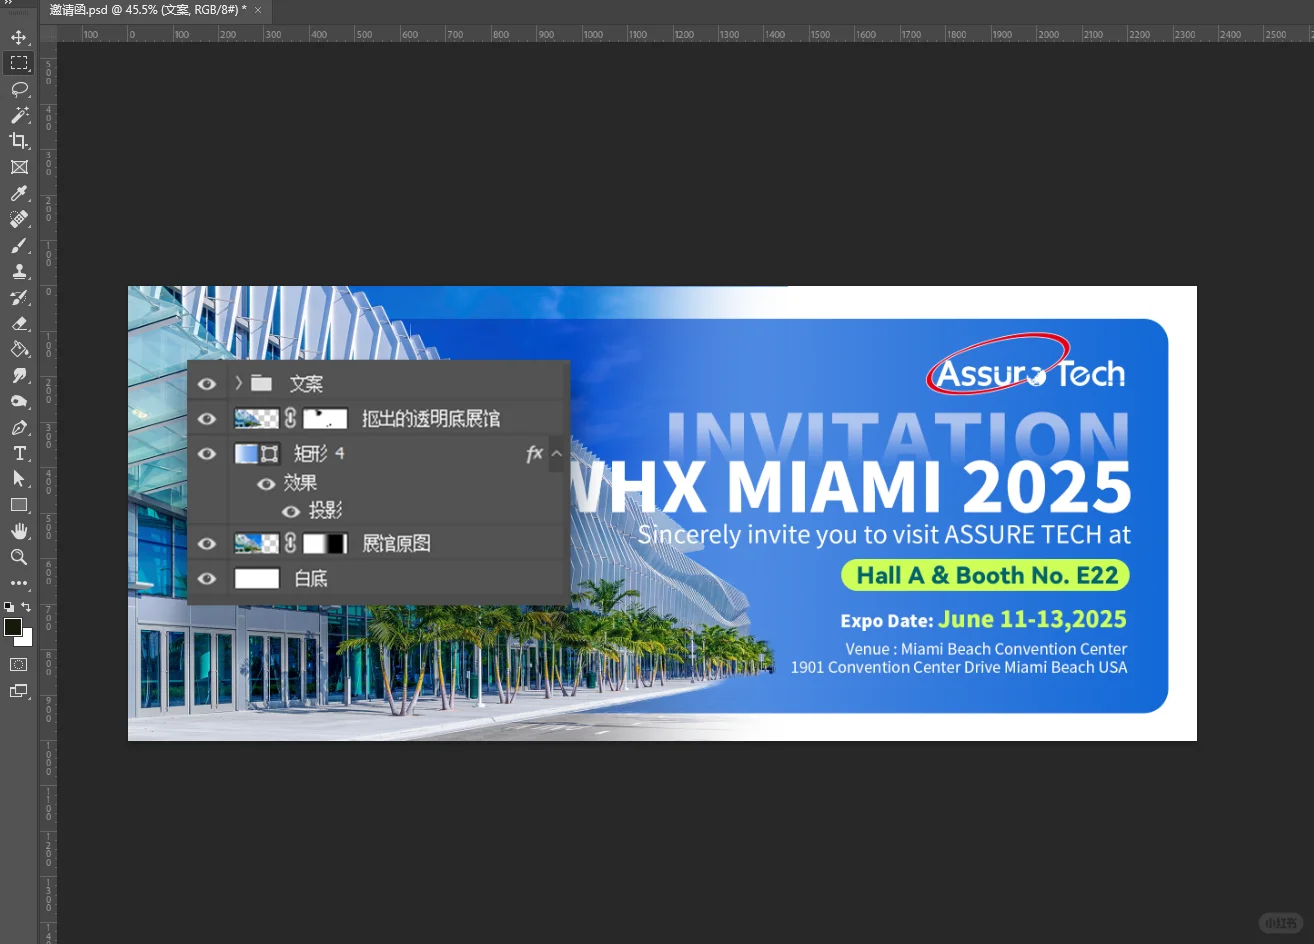Toggle the mask link on 抠出的透明底展馆 layer
Image resolution: width=1314 pixels, height=944 pixels.
(x=291, y=418)
